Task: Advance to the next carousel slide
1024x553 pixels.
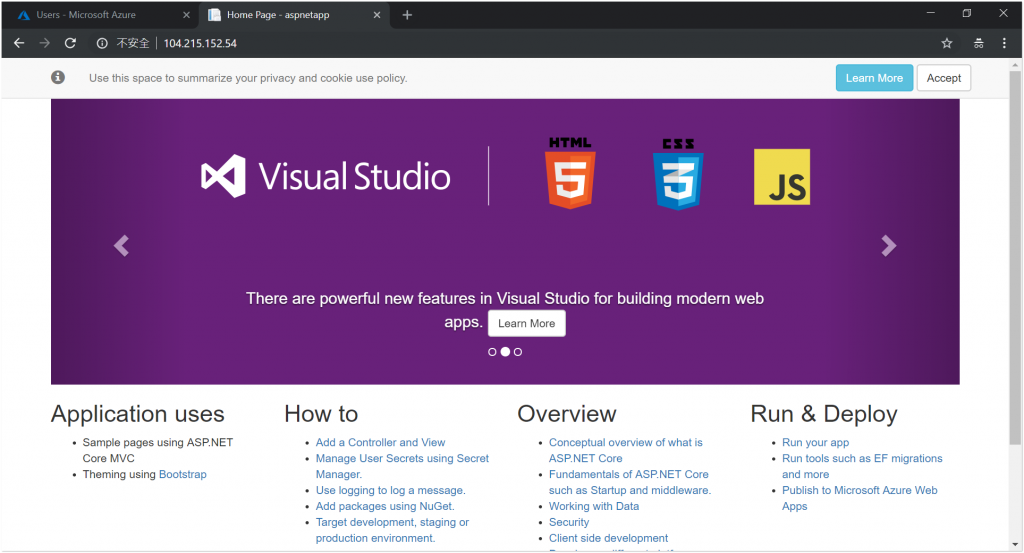Action: click(888, 245)
